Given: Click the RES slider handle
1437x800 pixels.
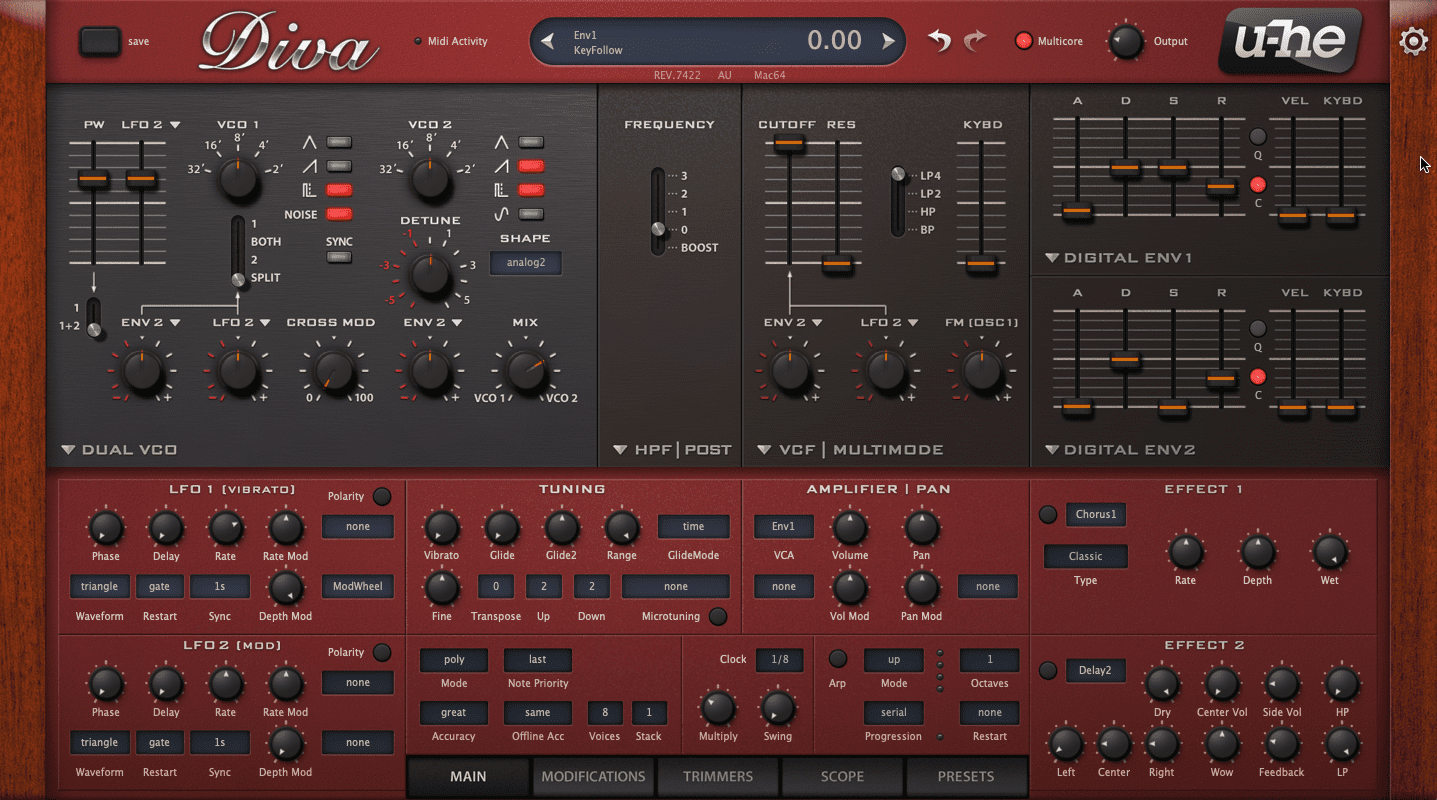Looking at the screenshot, I should [x=837, y=265].
